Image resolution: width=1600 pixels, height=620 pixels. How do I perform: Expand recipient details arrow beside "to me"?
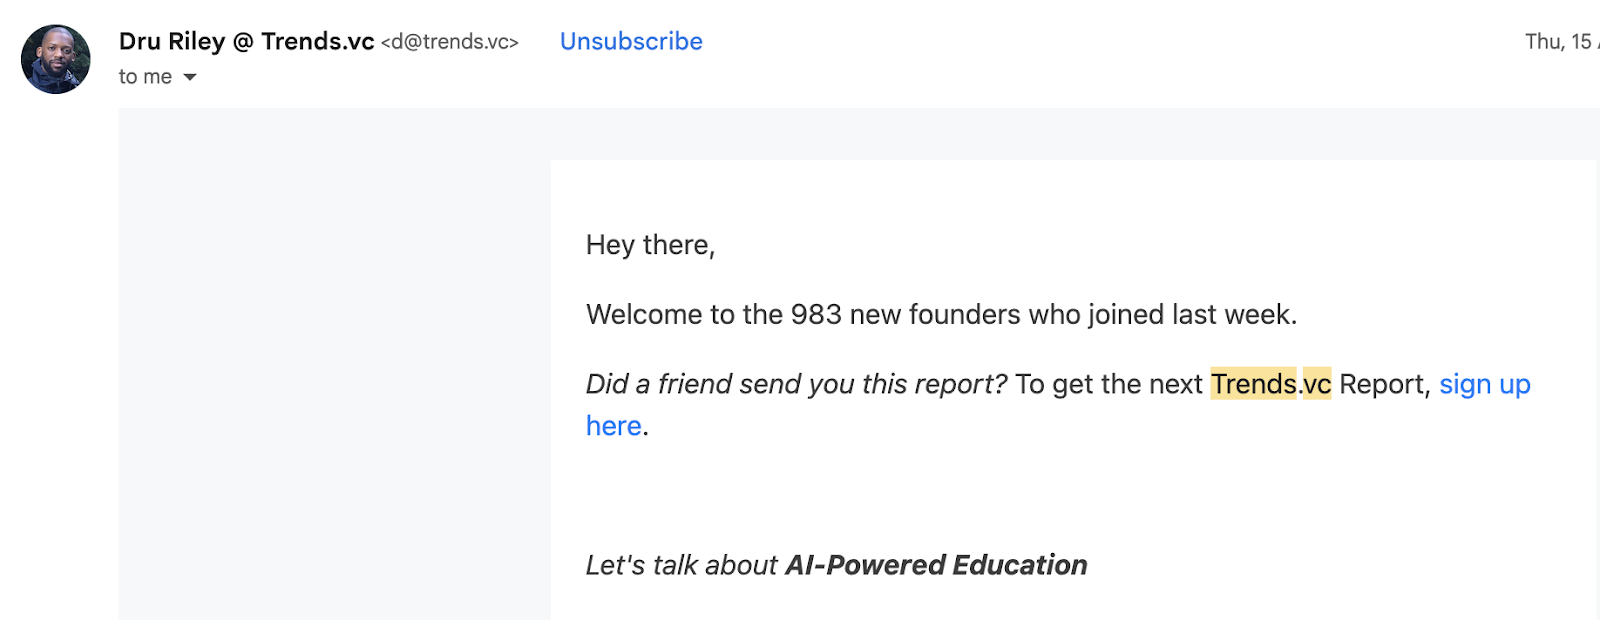click(x=190, y=77)
